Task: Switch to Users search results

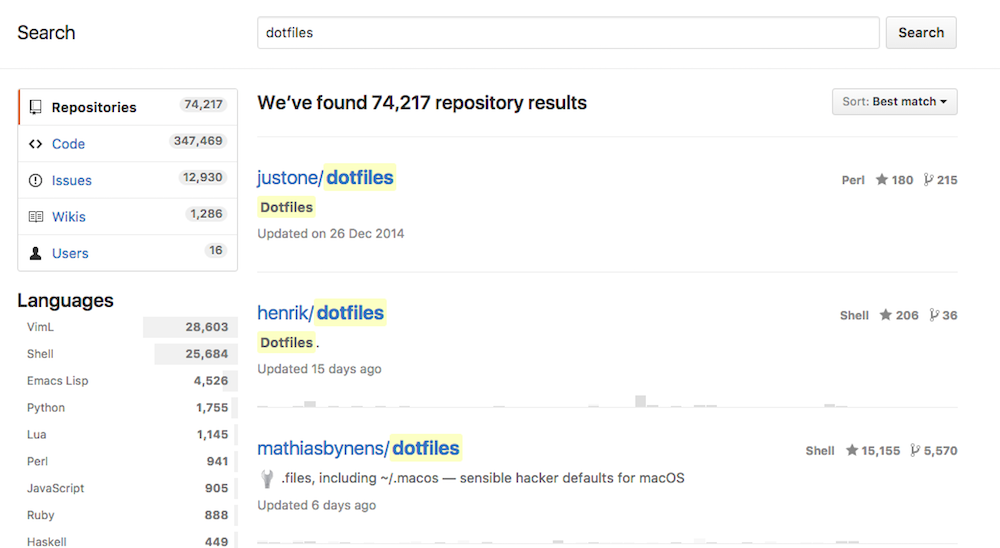Action: pos(128,253)
